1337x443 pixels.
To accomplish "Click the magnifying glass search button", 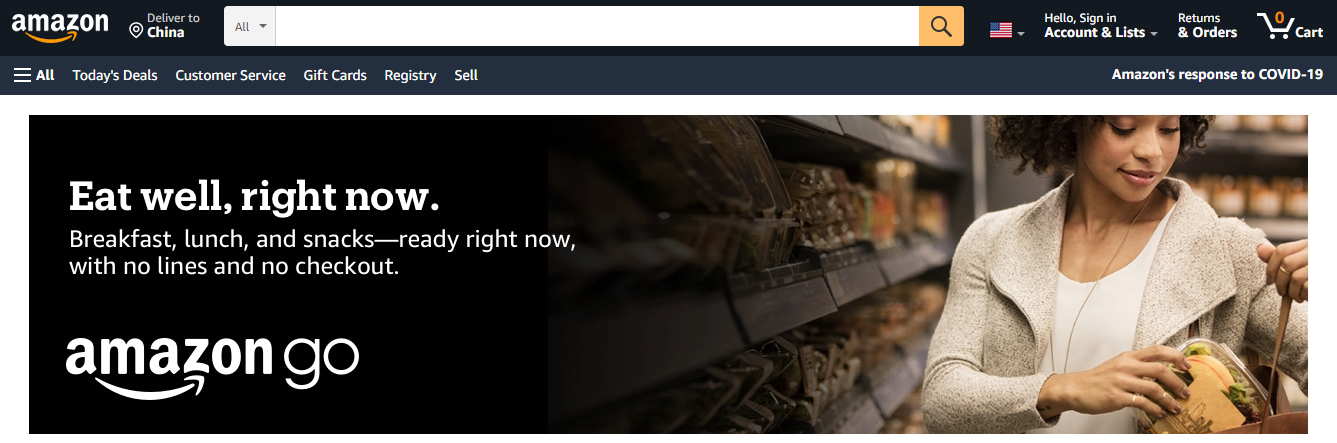I will tap(941, 26).
